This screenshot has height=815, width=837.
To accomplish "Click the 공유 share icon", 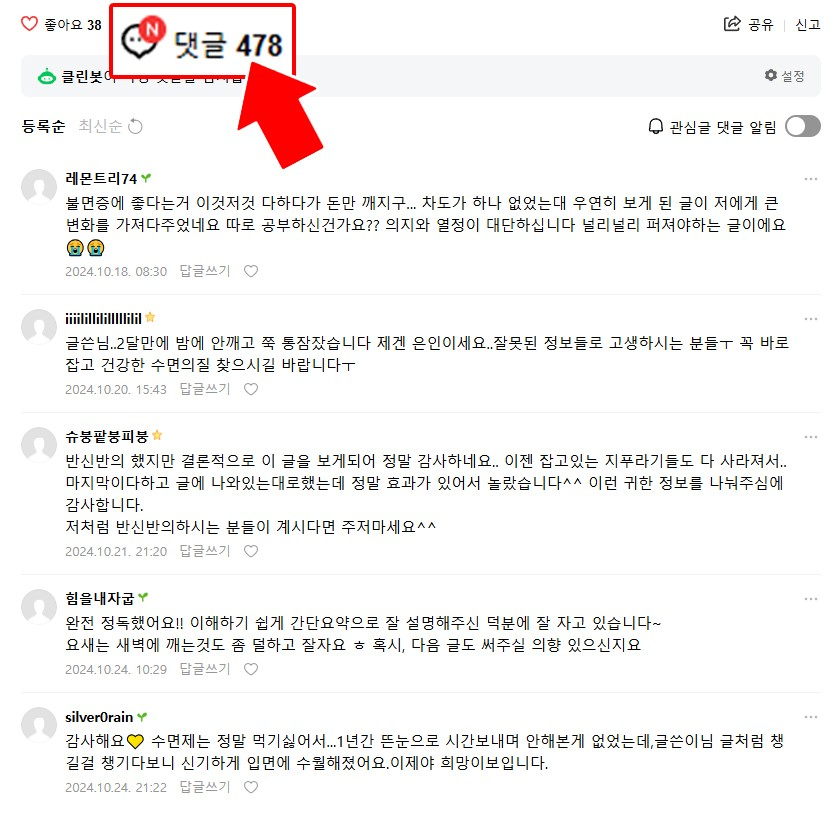I will (x=732, y=24).
